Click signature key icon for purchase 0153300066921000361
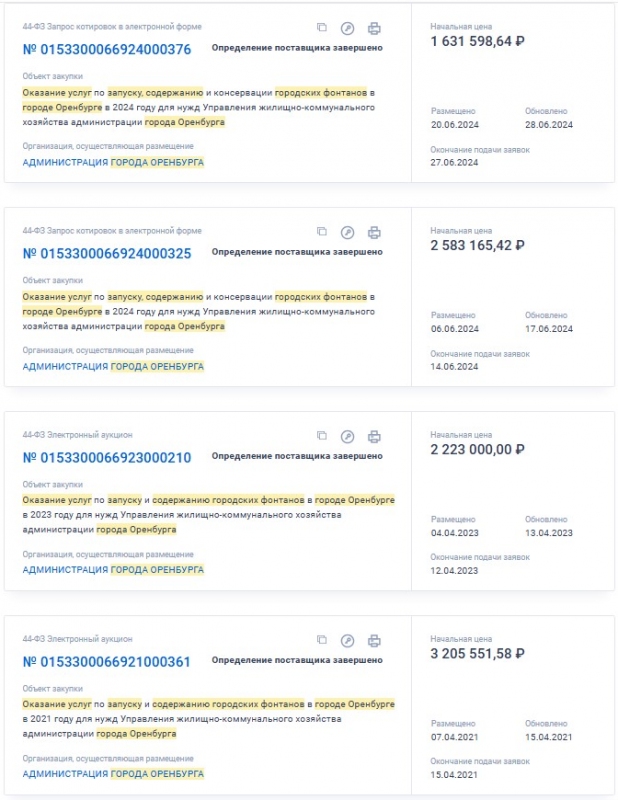 tap(347, 640)
